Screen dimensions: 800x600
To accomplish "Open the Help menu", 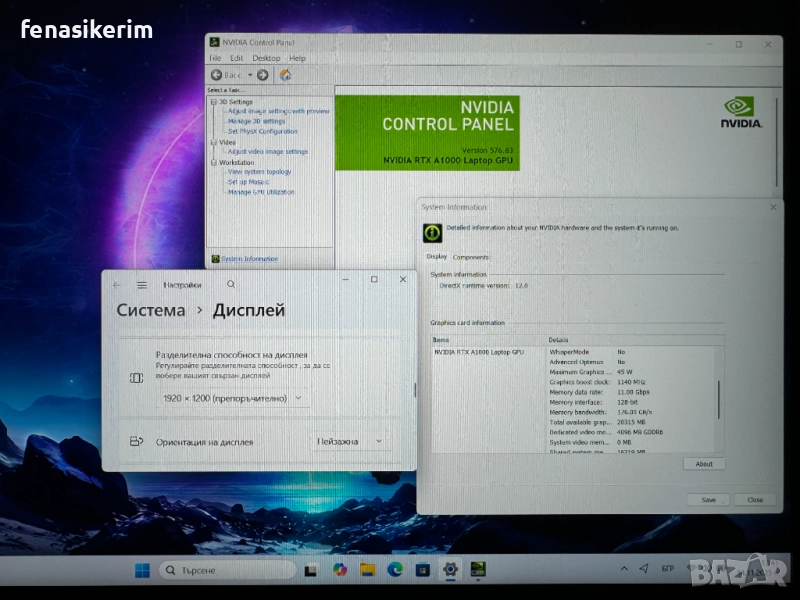I will click(297, 58).
